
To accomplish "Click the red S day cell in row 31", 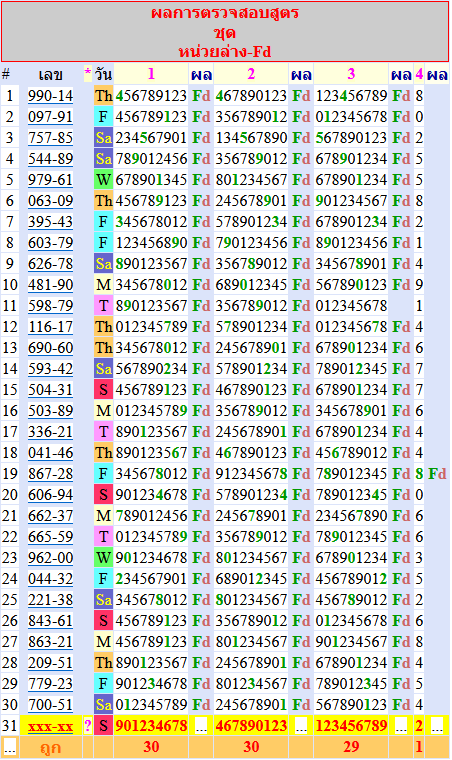I will click(103, 726).
